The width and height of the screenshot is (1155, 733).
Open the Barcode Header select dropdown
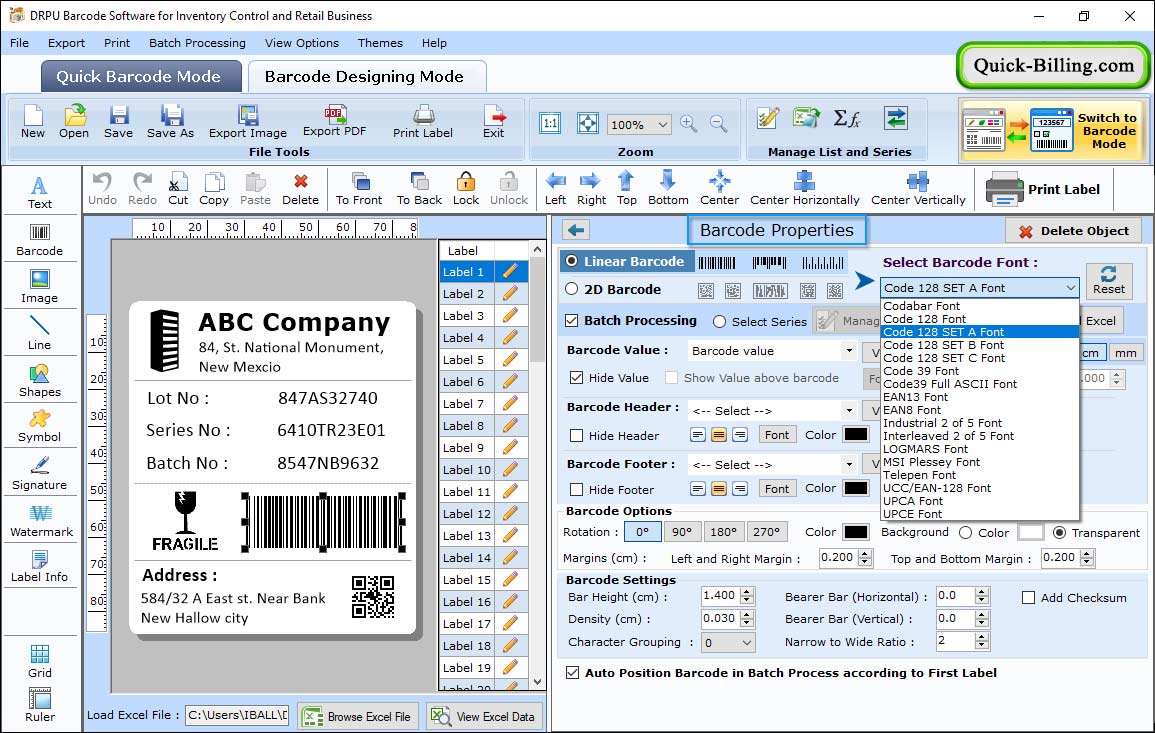849,411
